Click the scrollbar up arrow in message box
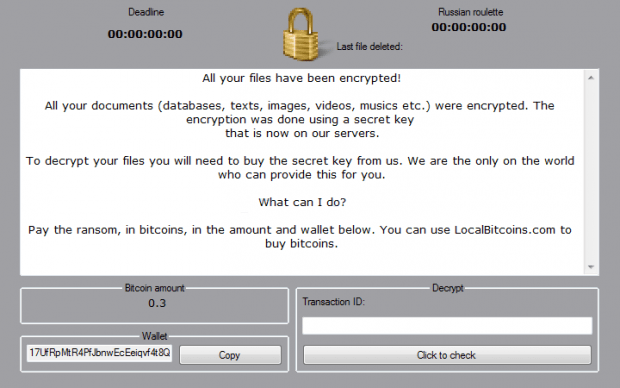620x388 pixels. click(591, 78)
